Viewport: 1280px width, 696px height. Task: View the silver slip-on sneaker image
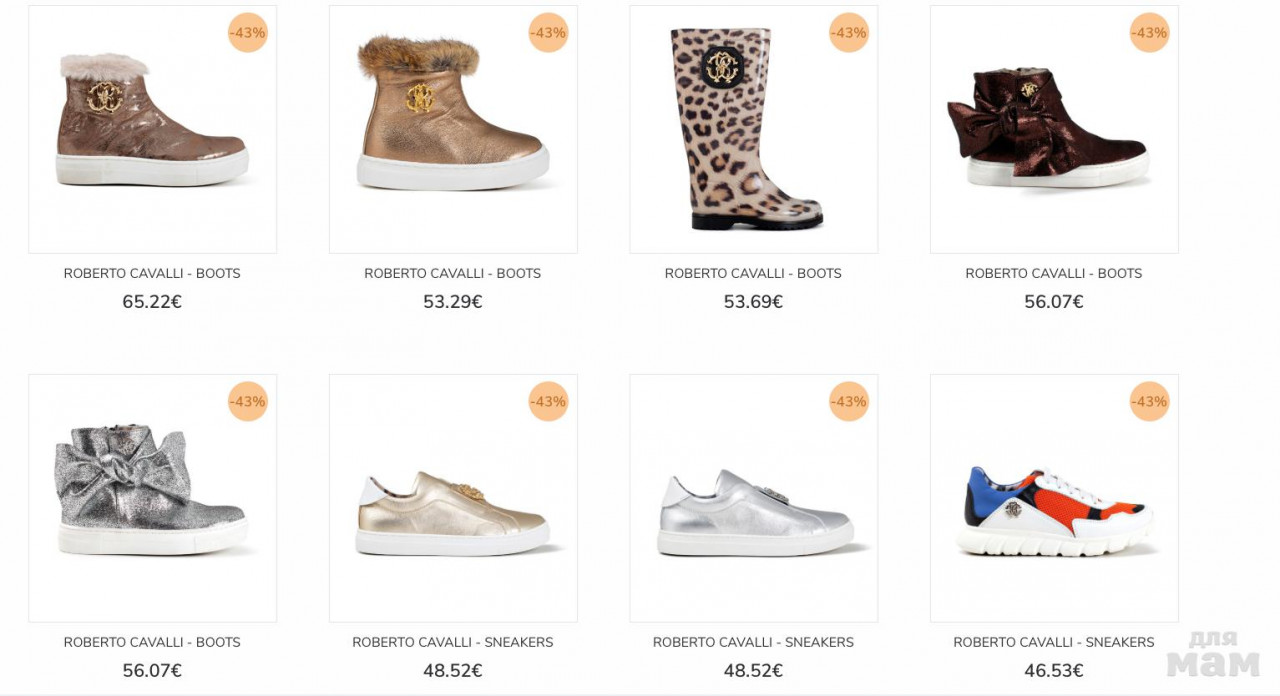753,512
